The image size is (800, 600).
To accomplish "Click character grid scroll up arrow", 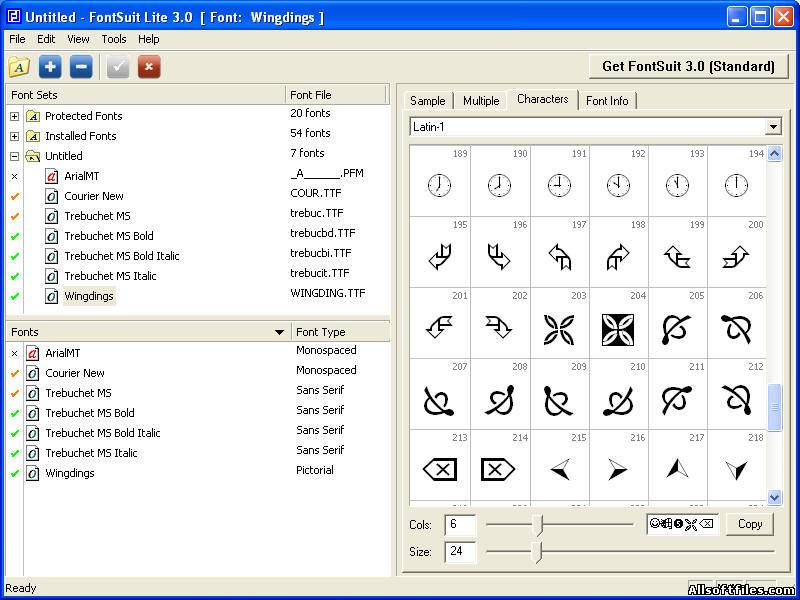I will tap(774, 154).
